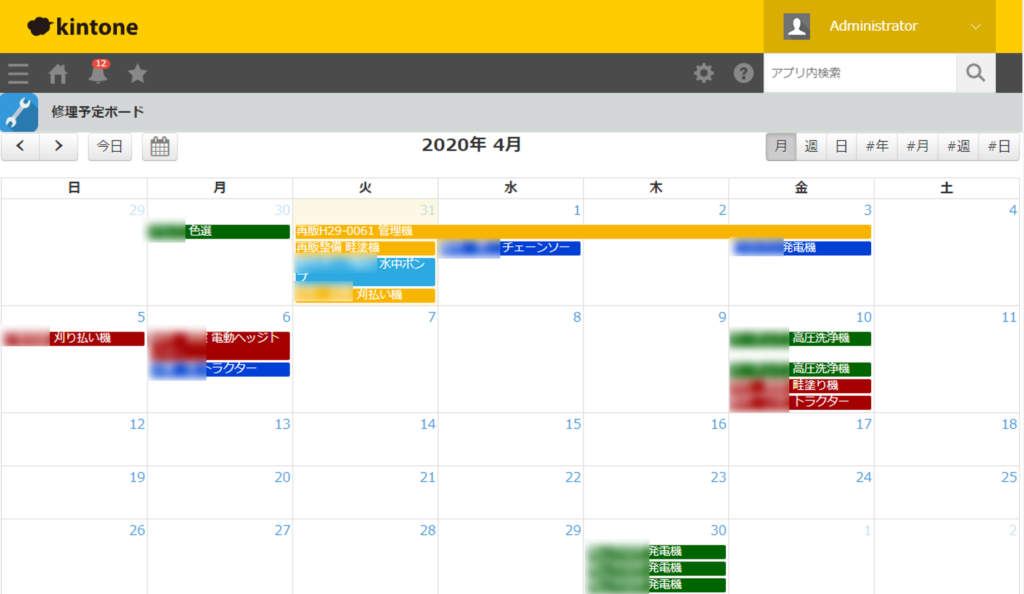Image resolution: width=1024 pixels, height=594 pixels.
Task: Open the hamburger menu icon
Action: (x=18, y=73)
